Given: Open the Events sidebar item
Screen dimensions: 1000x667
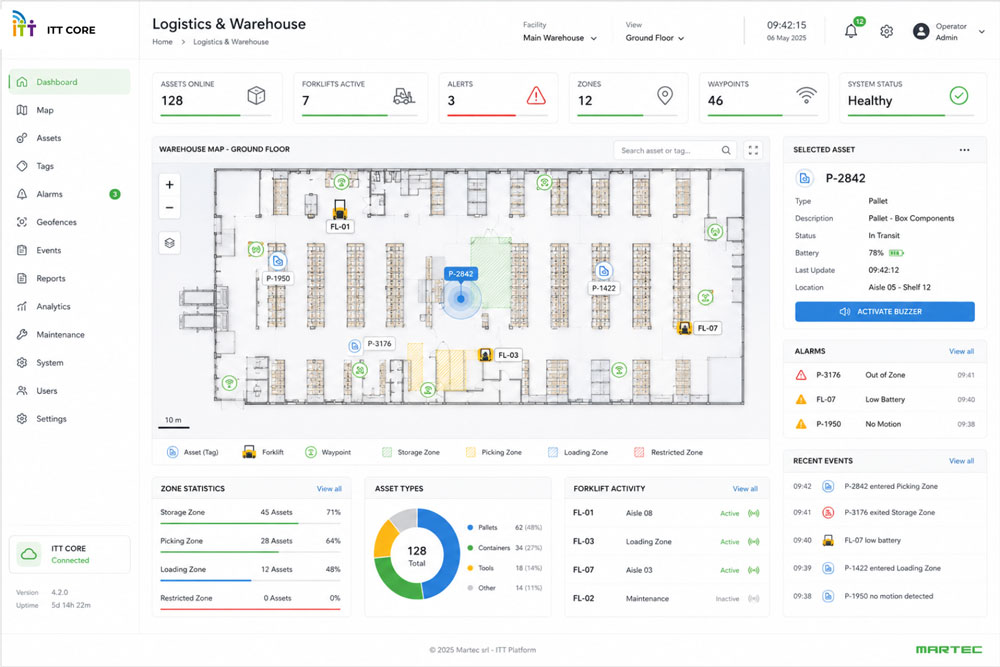Looking at the screenshot, I should point(70,250).
